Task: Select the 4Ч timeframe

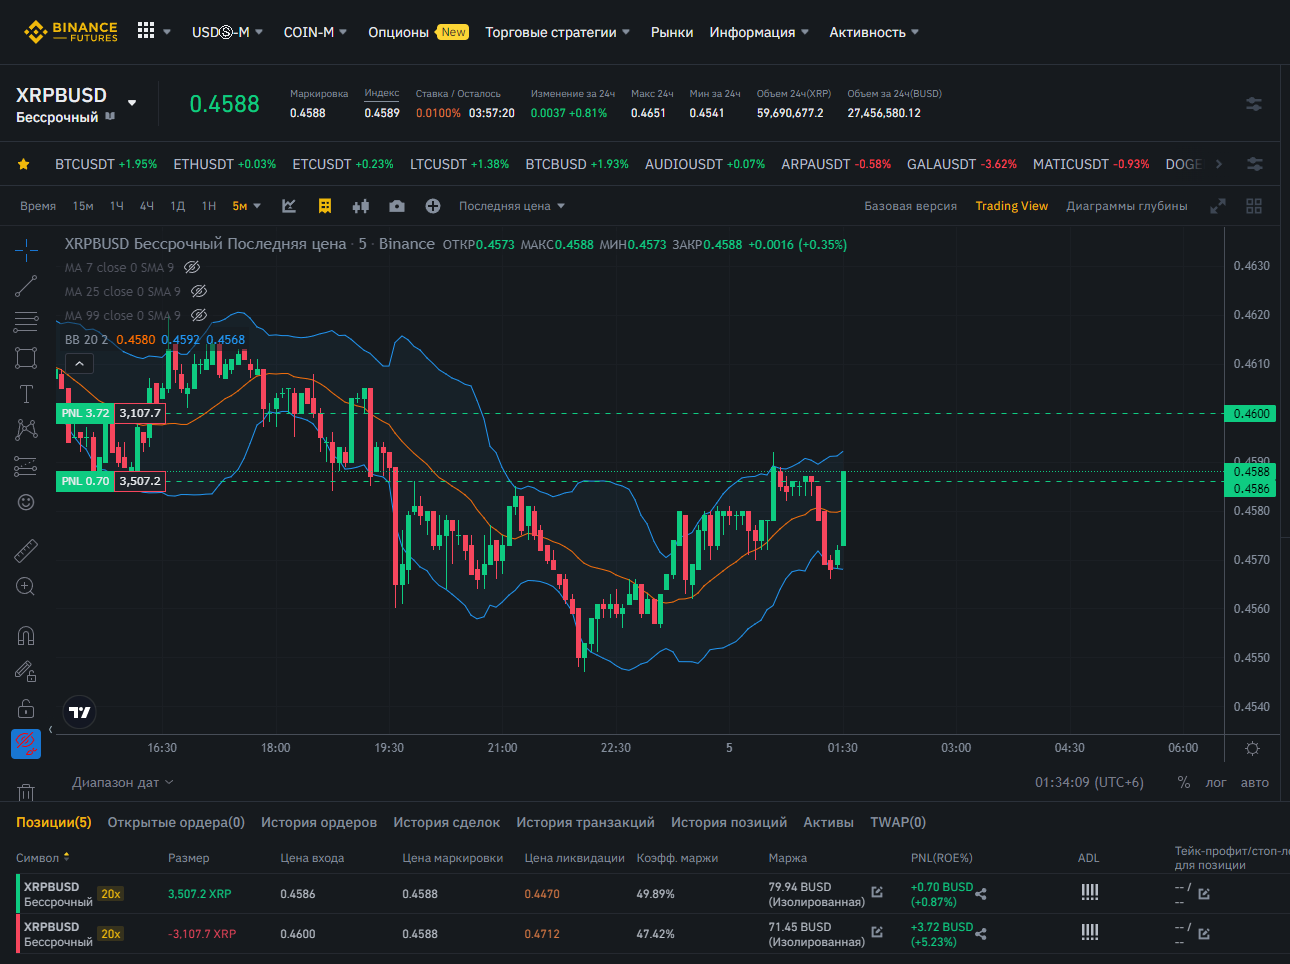Action: (147, 206)
